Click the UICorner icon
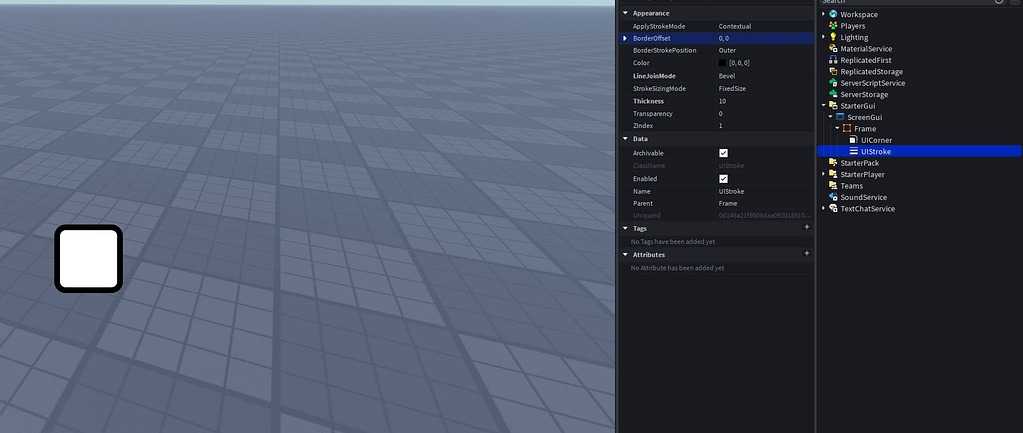The height and width of the screenshot is (433, 1023). point(854,140)
